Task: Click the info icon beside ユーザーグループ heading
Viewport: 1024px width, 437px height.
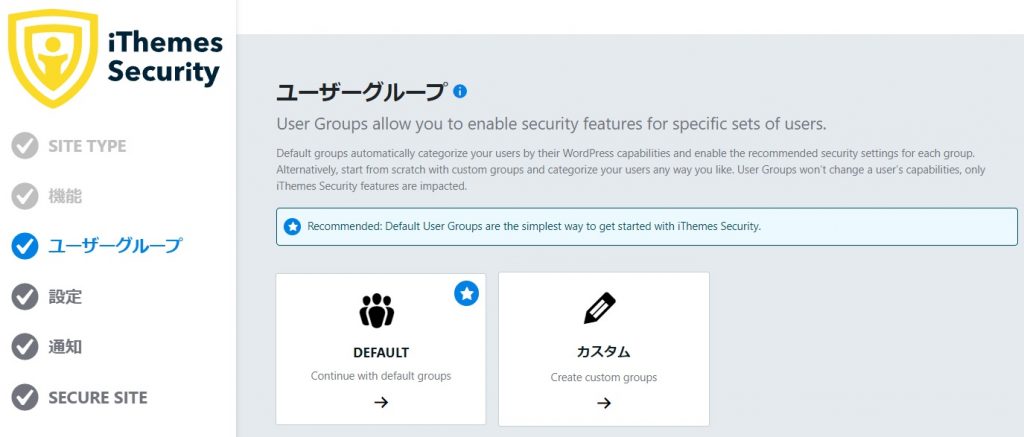Action: pyautogui.click(x=460, y=91)
